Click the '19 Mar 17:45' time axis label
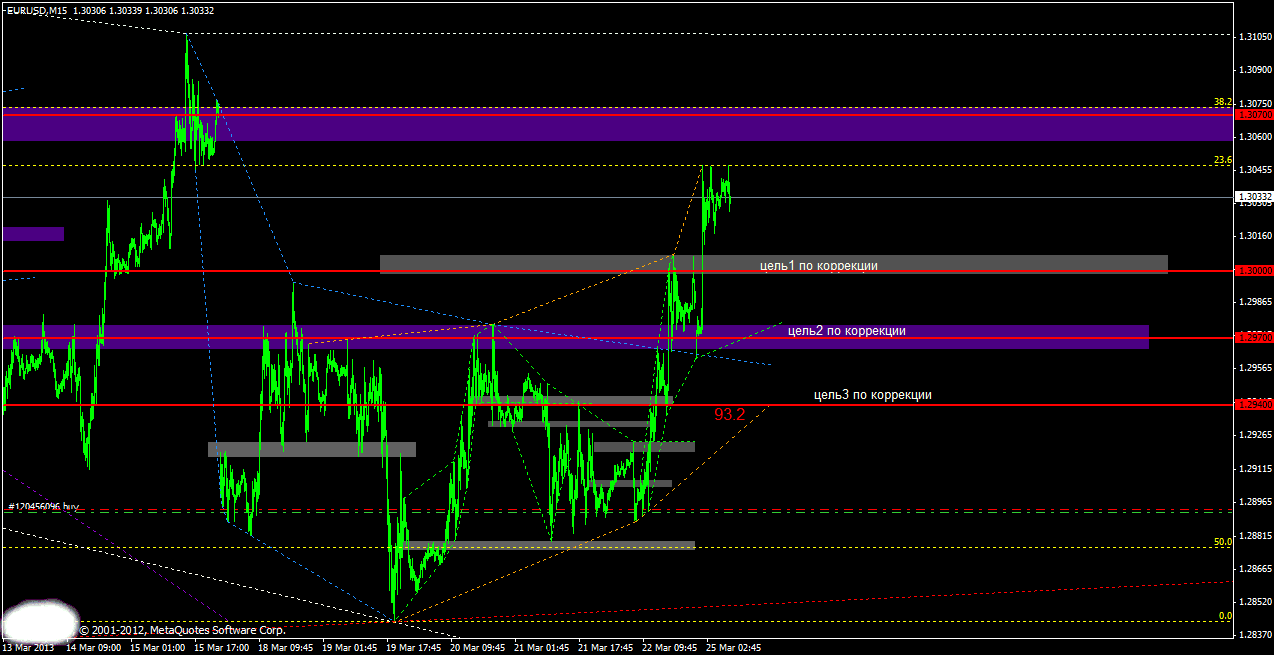This screenshot has height=655, width=1274. (414, 648)
